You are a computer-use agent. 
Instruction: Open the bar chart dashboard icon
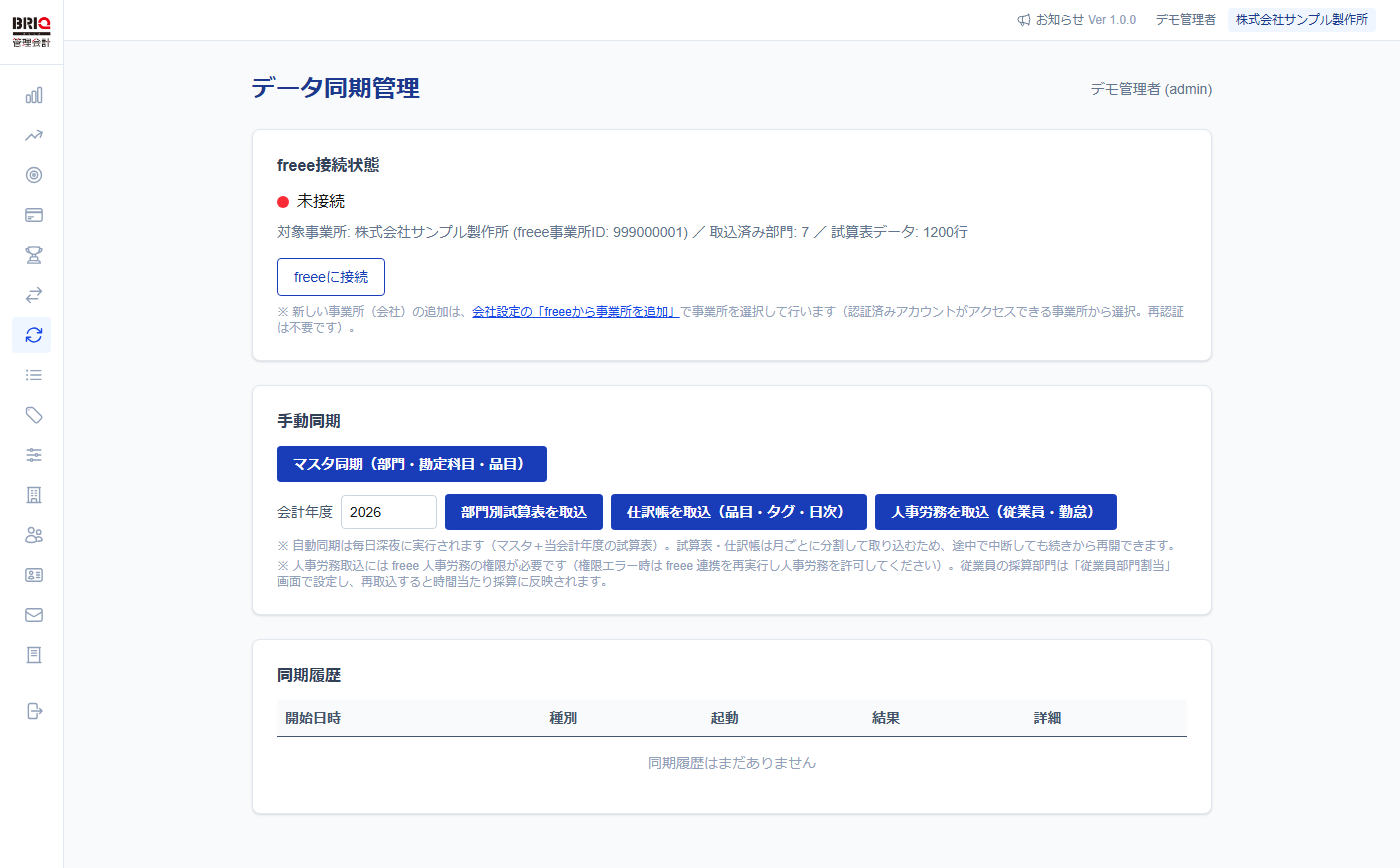[x=33, y=95]
